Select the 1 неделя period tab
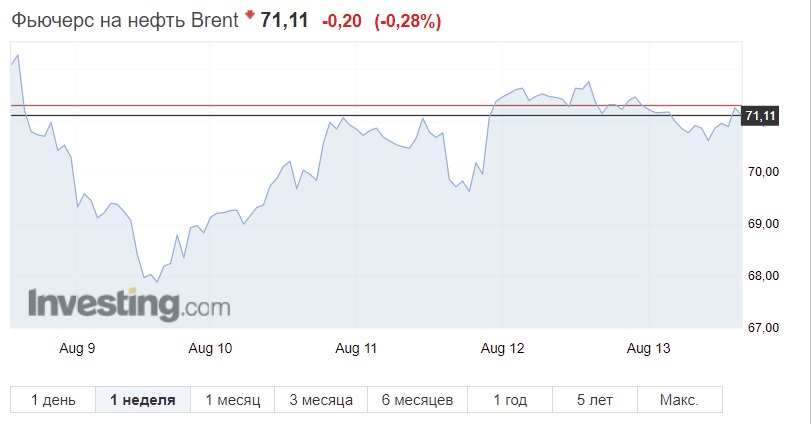 tap(143, 400)
